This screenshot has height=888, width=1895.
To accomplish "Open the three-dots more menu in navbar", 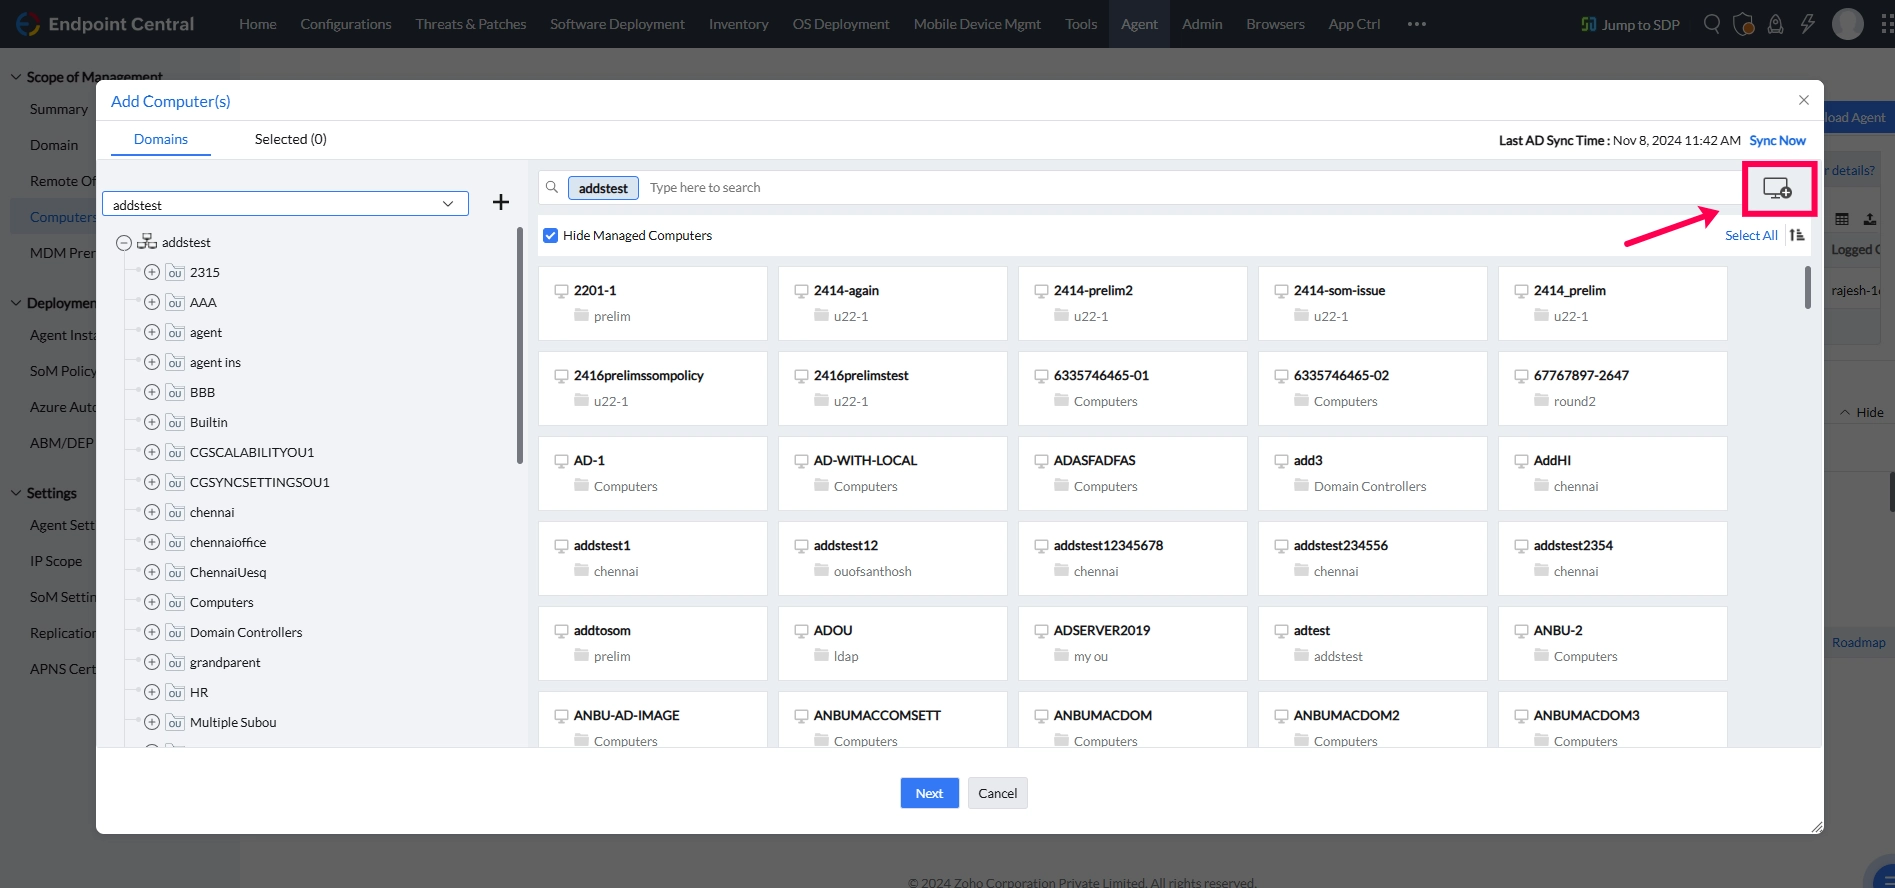I will coord(1416,24).
